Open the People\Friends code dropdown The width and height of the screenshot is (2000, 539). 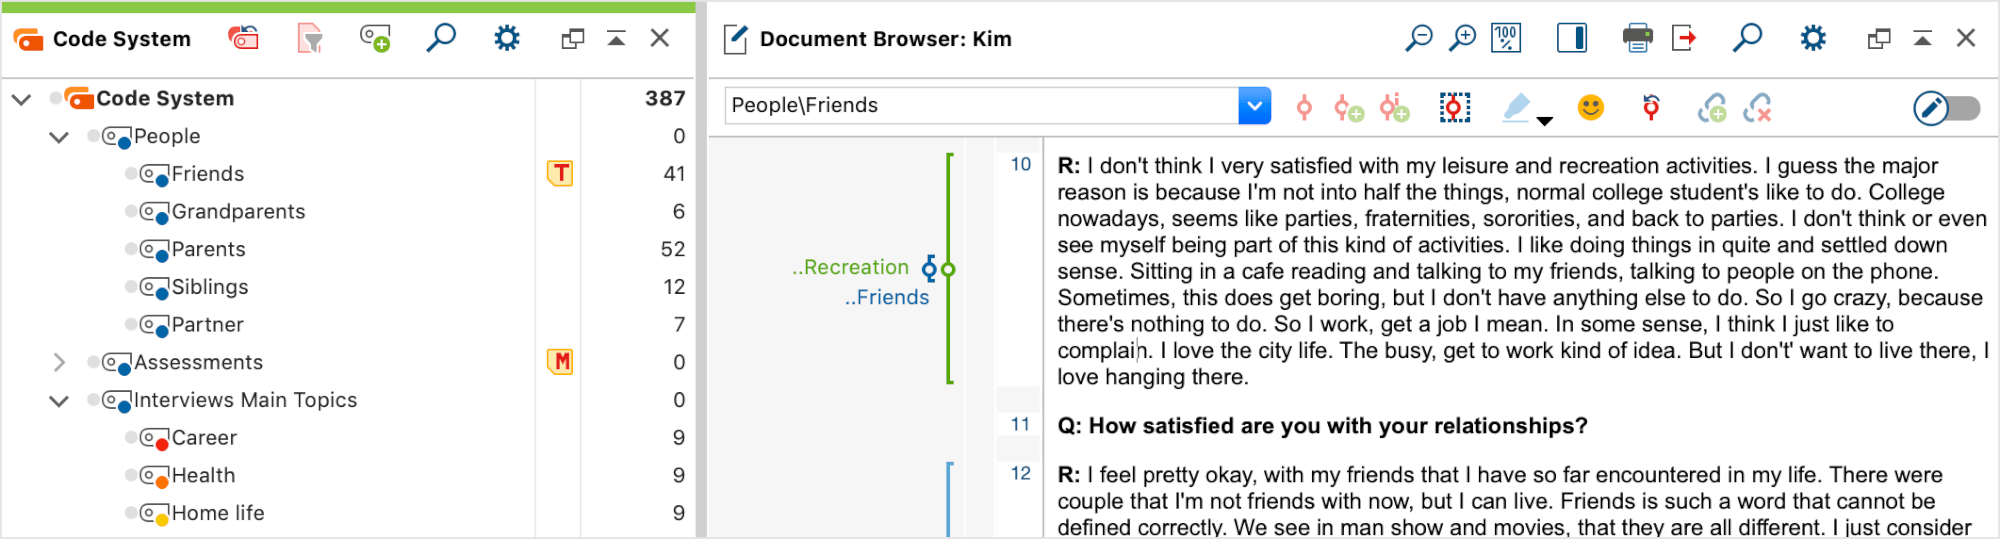[x=1254, y=106]
